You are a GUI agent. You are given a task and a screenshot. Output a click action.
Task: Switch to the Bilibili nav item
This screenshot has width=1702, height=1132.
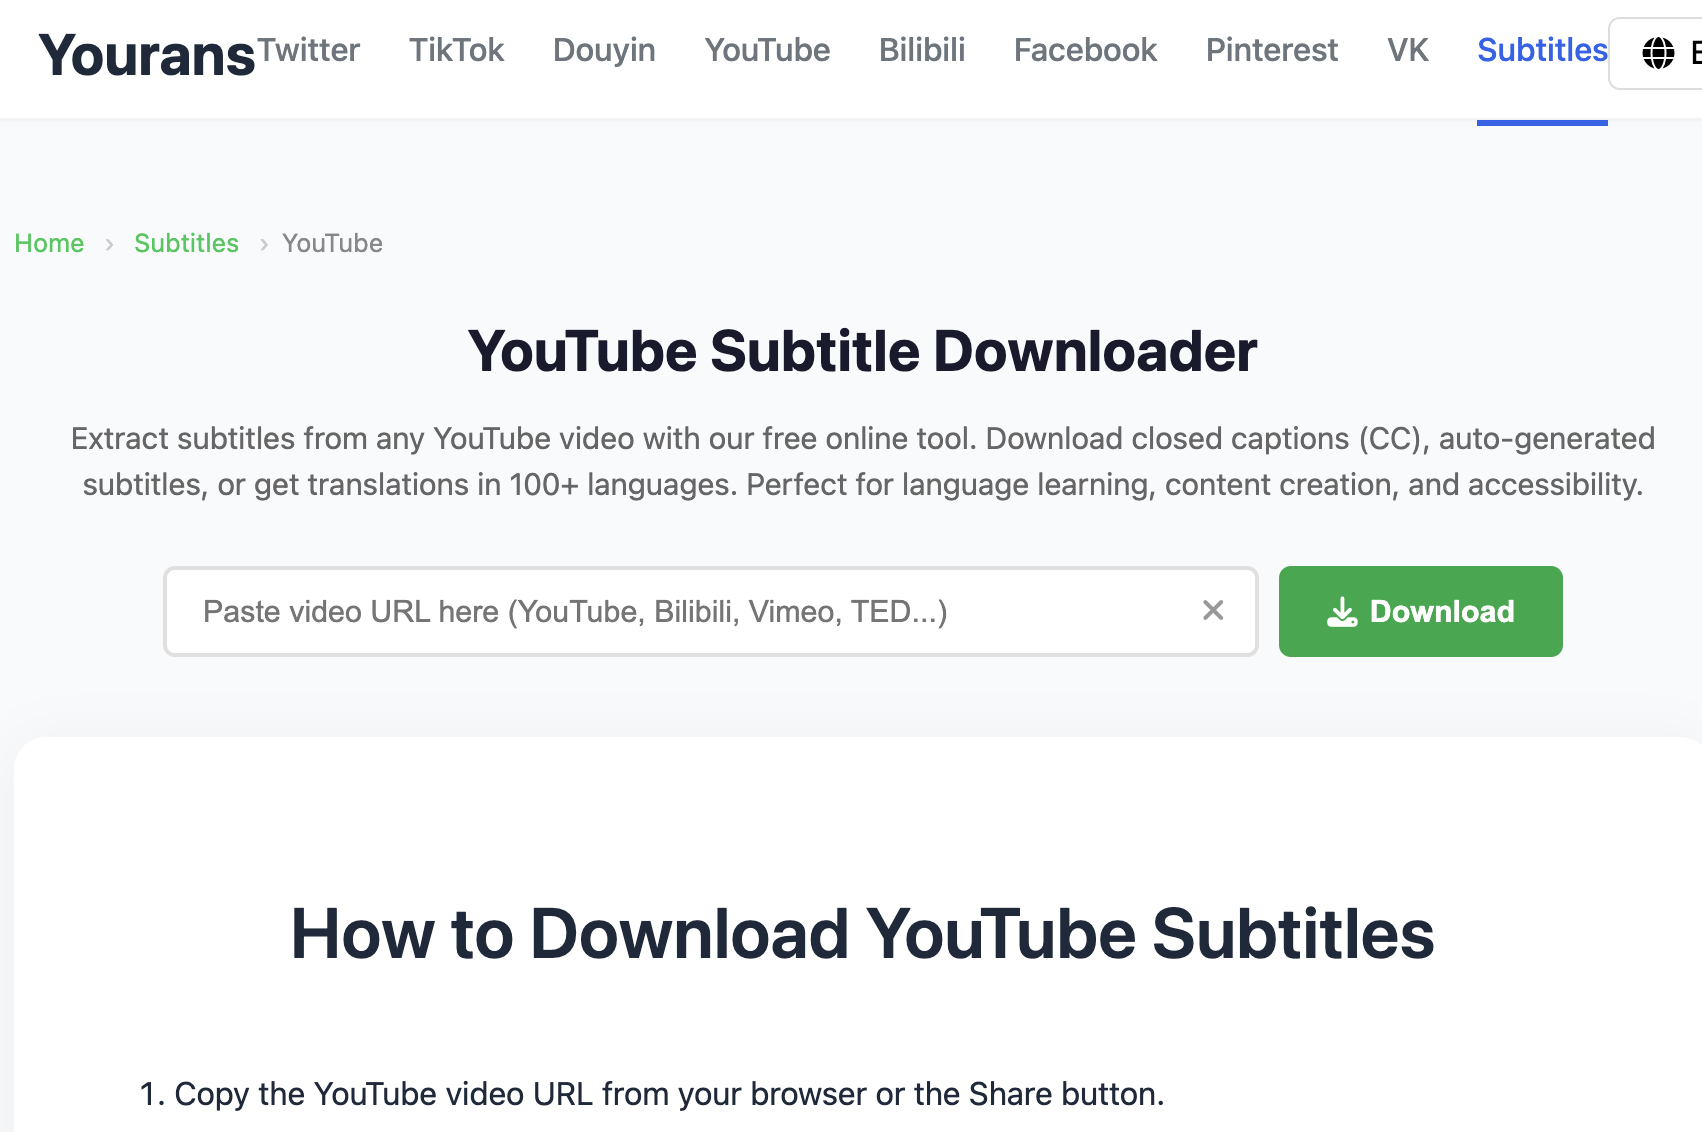921,50
